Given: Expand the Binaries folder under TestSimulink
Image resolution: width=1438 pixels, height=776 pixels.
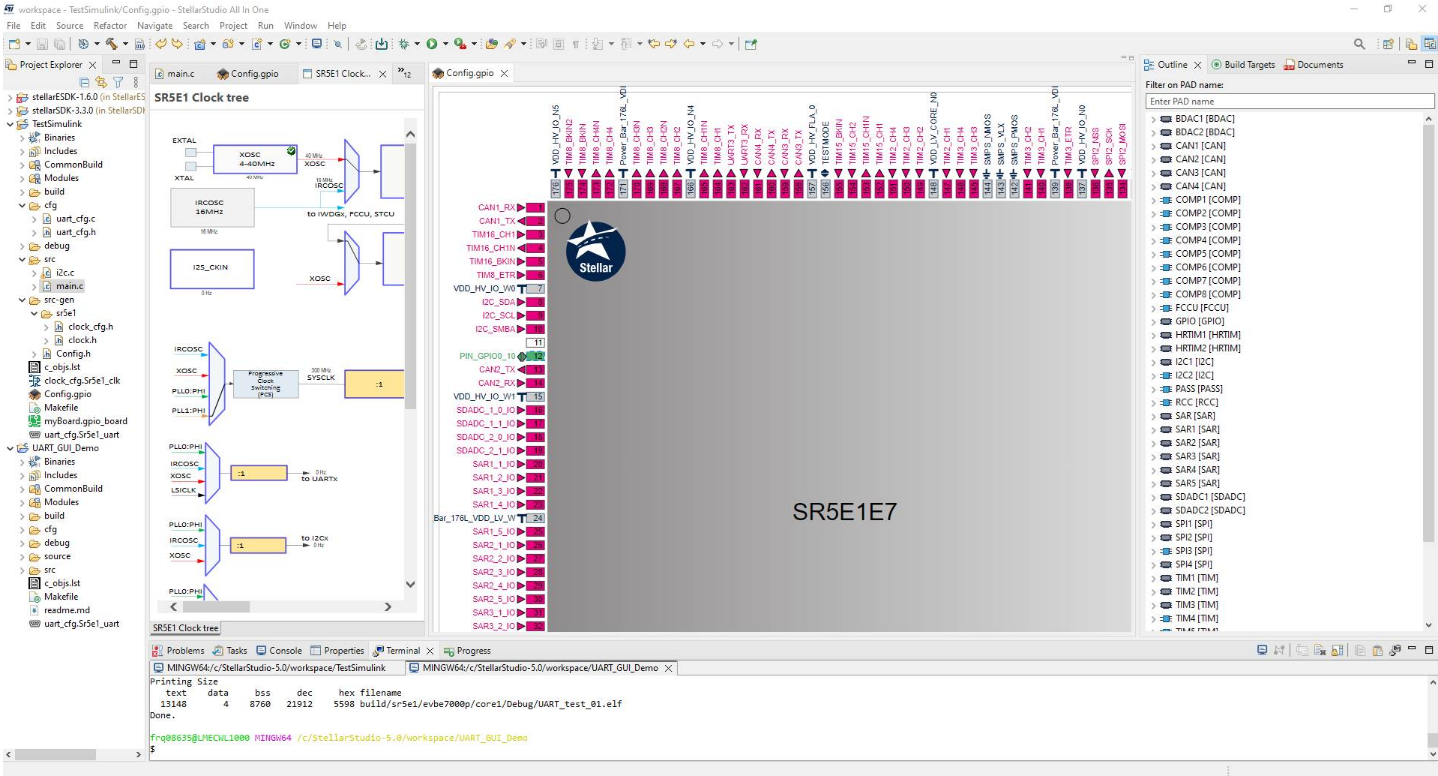Looking at the screenshot, I should [x=20, y=137].
